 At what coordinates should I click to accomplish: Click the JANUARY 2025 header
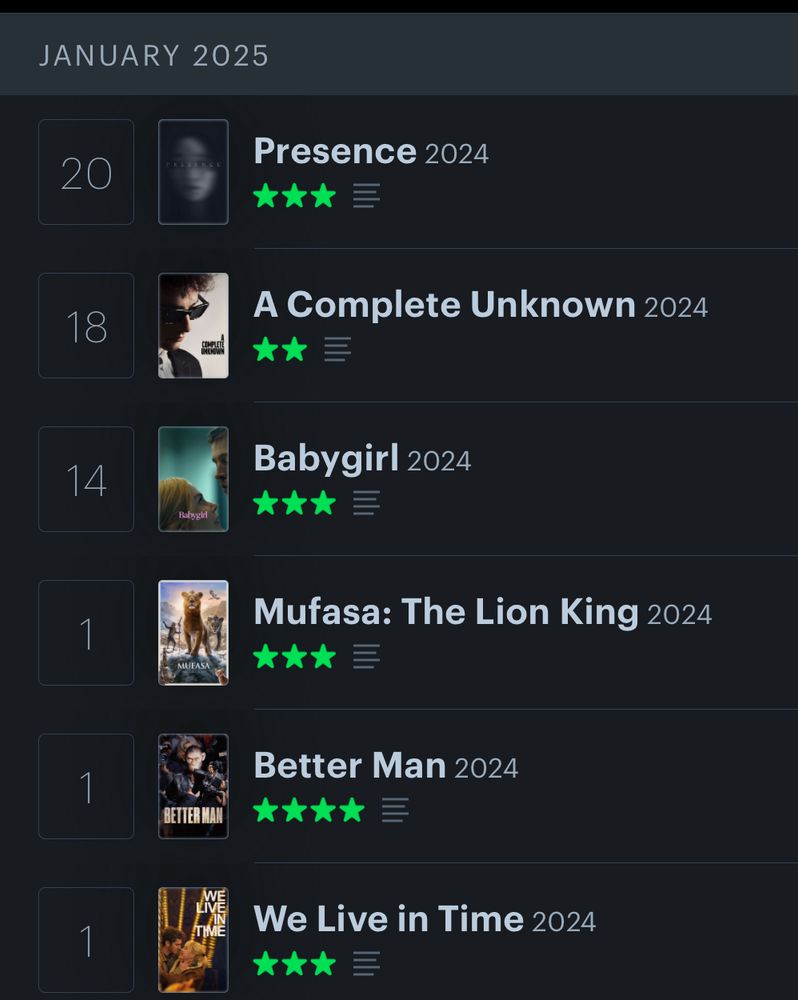point(152,56)
